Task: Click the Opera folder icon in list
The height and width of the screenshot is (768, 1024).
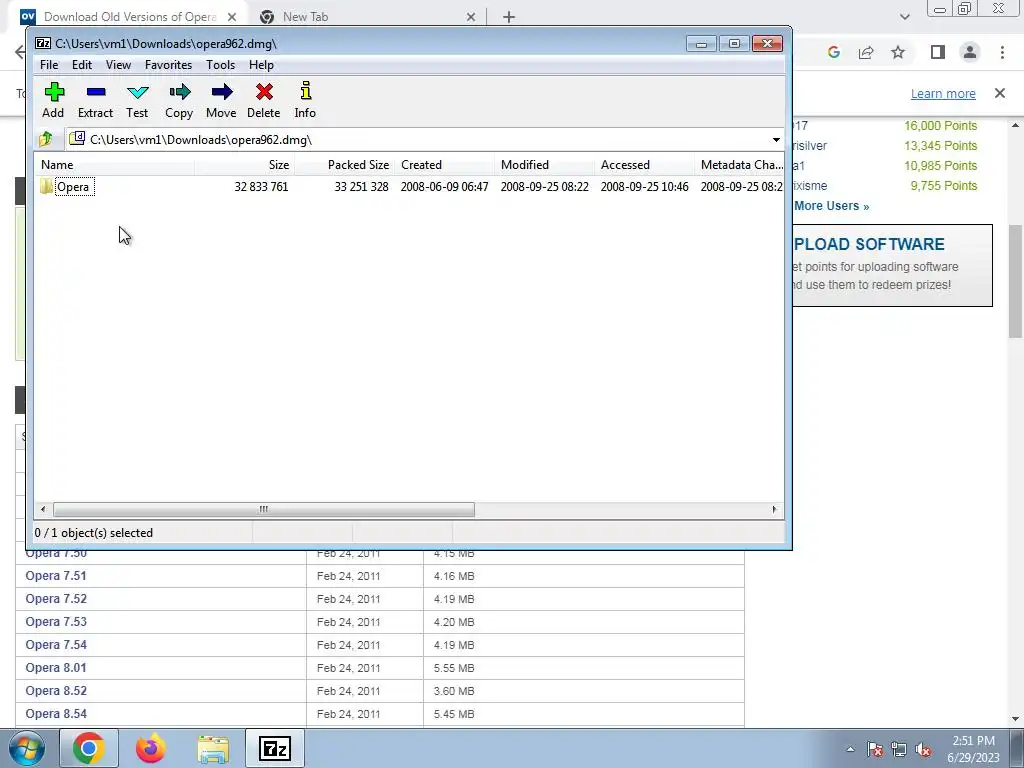Action: point(46,187)
